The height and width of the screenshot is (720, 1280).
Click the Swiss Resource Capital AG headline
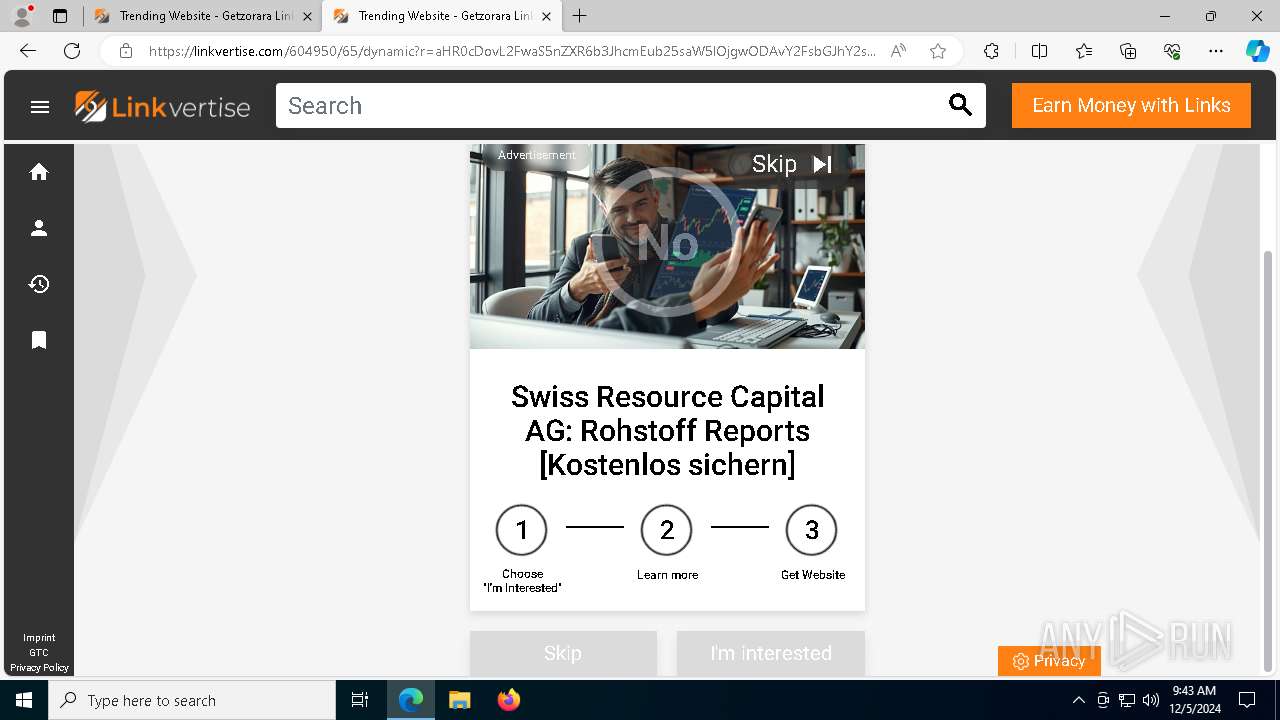pos(667,430)
